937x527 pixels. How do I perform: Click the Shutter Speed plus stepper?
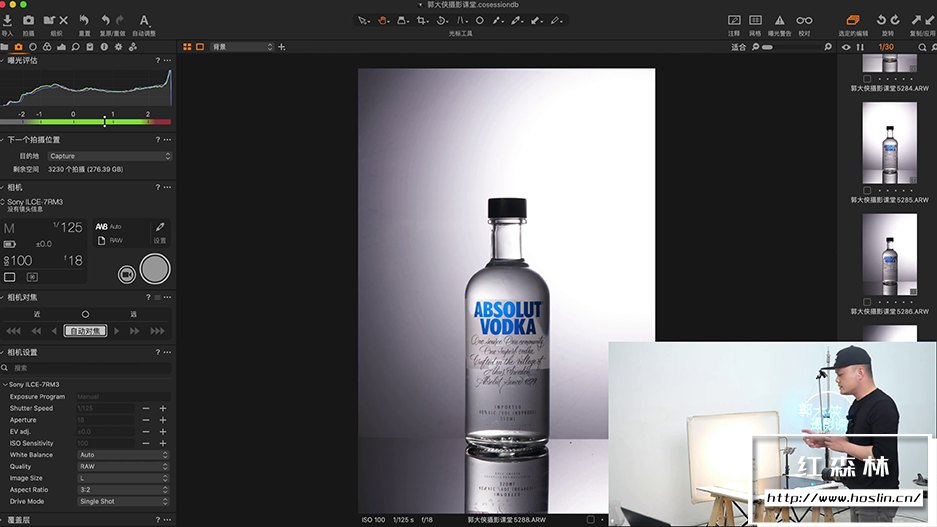pos(163,408)
